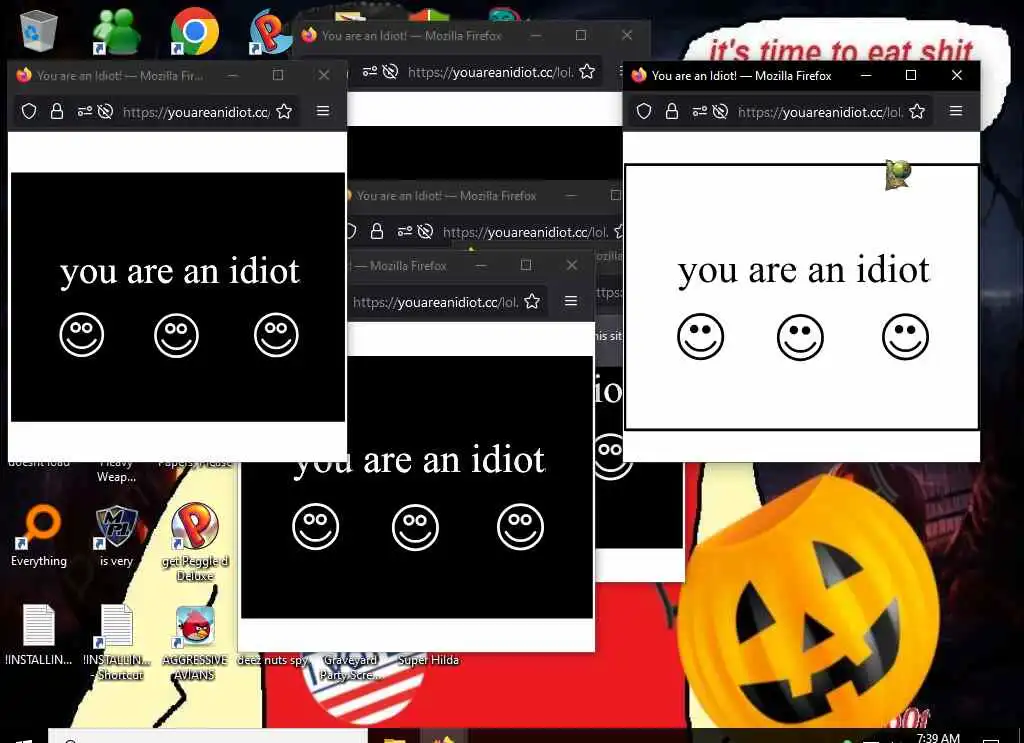Click padlock icon in black-page left Firefox window
This screenshot has width=1024, height=743.
[x=57, y=112]
